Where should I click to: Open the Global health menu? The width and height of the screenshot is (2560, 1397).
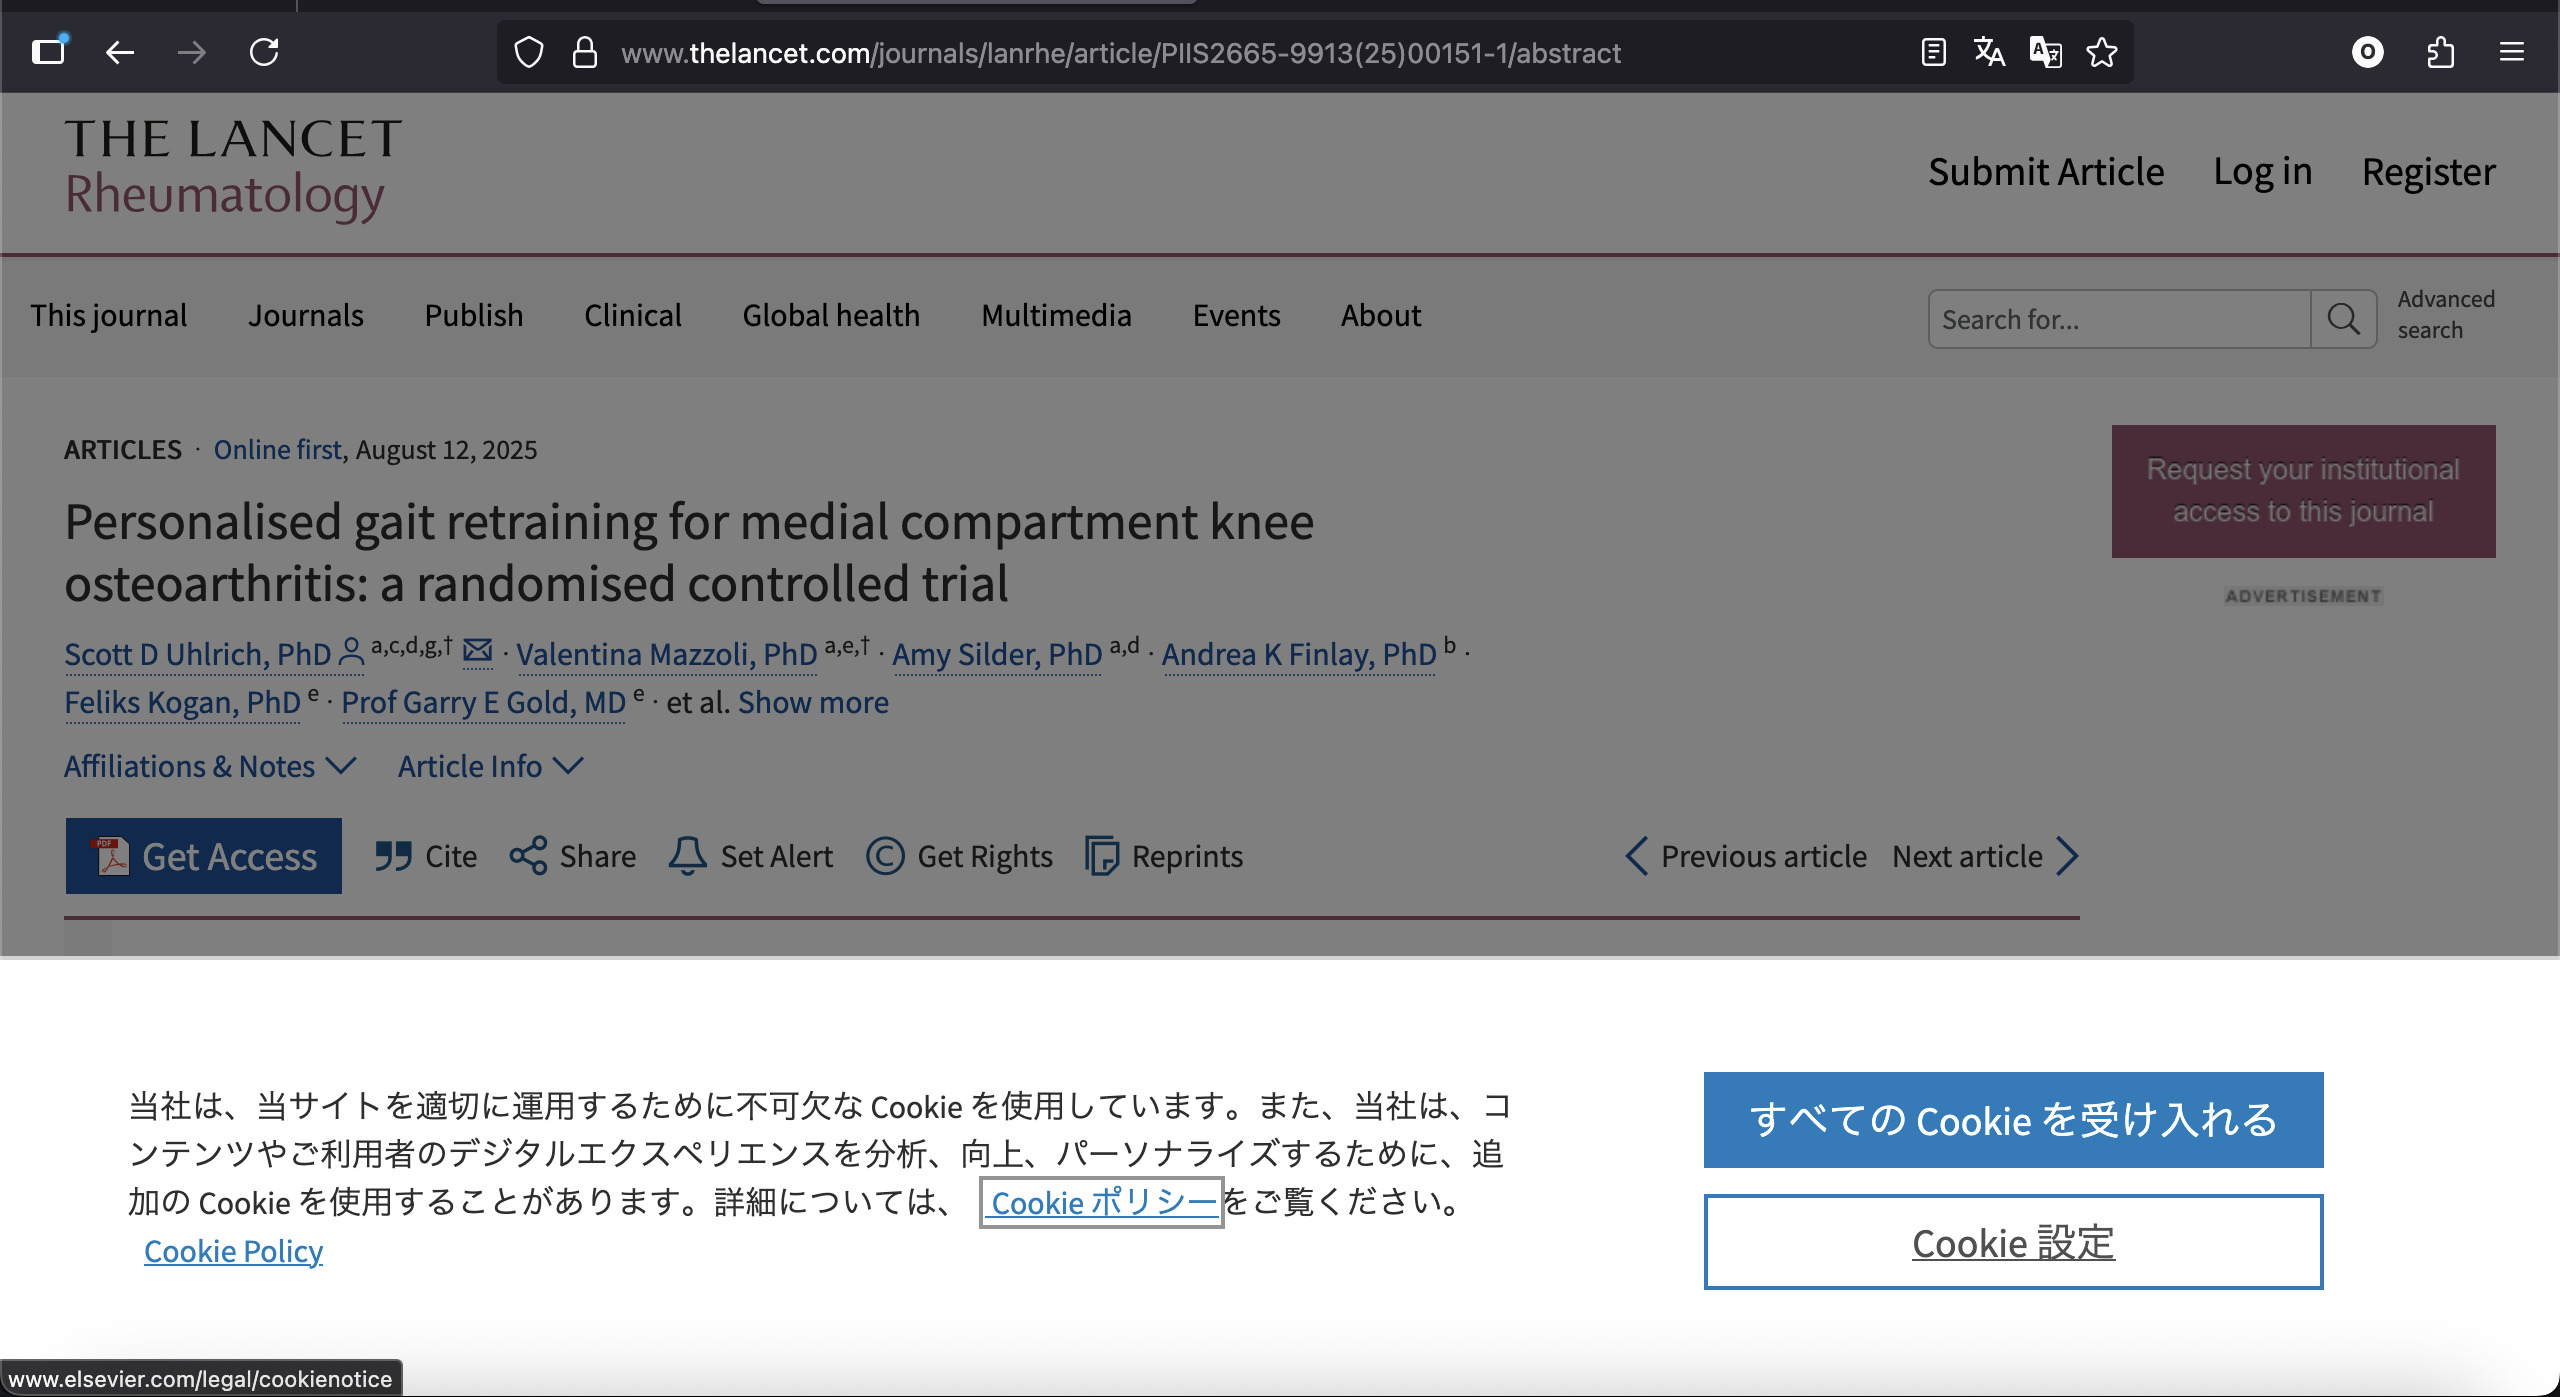831,316
